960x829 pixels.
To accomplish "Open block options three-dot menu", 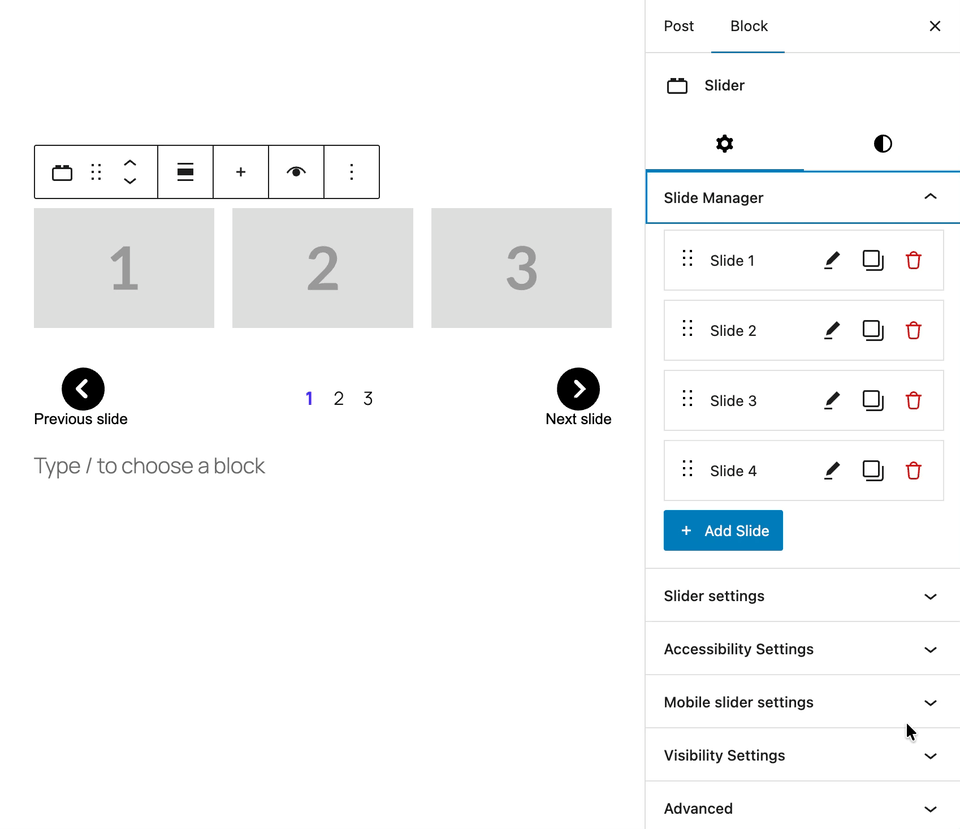I will point(351,172).
